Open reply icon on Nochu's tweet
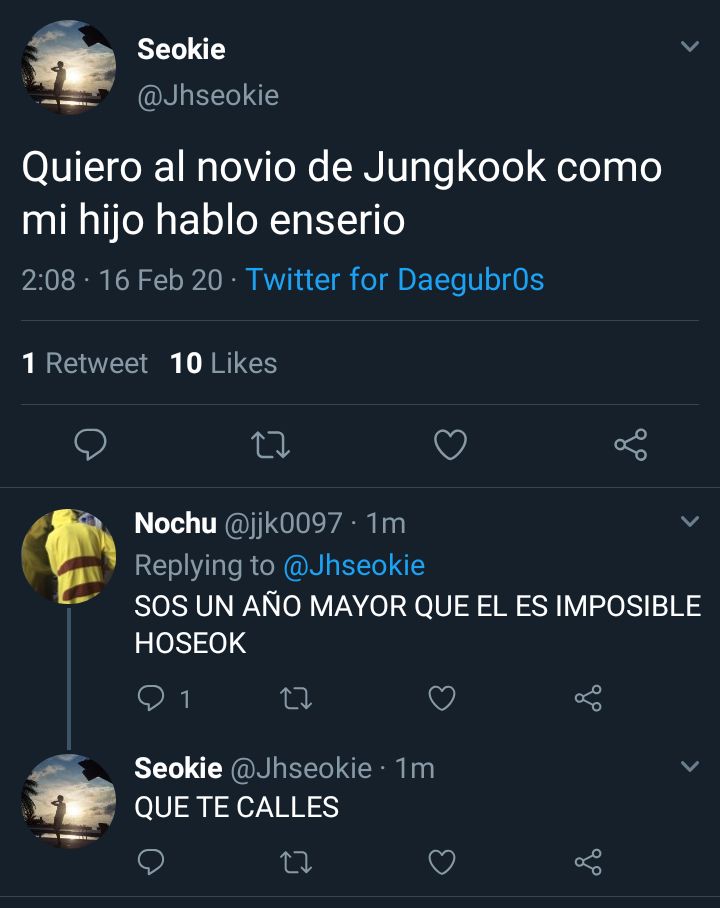The width and height of the screenshot is (720, 908). click(151, 698)
